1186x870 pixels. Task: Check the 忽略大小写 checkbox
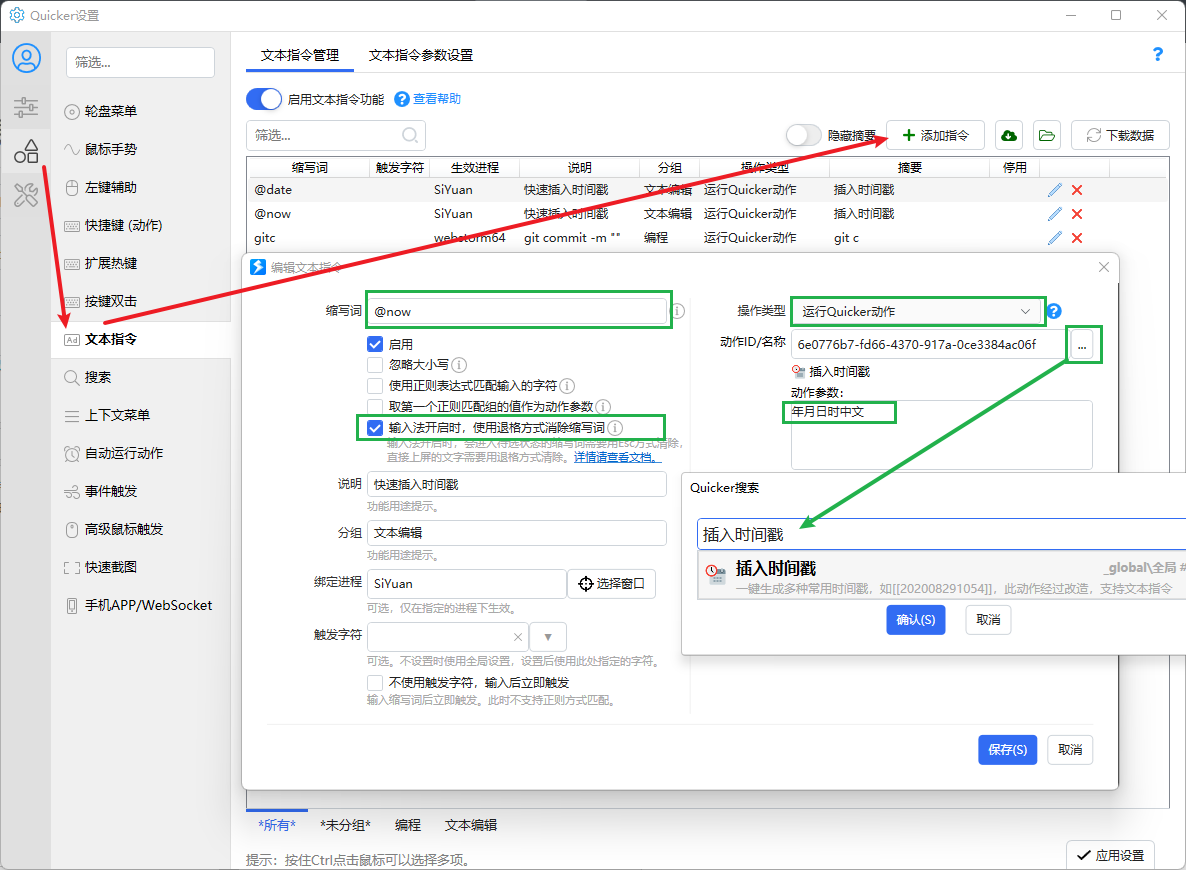375,365
